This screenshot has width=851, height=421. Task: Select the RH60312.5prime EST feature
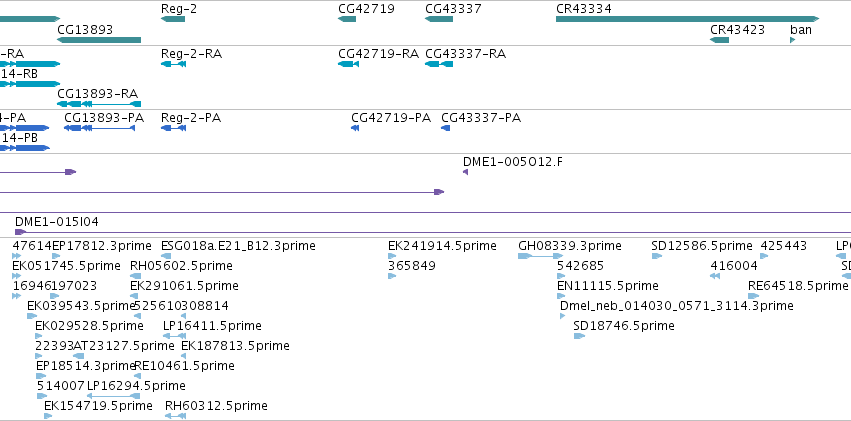(x=175, y=416)
